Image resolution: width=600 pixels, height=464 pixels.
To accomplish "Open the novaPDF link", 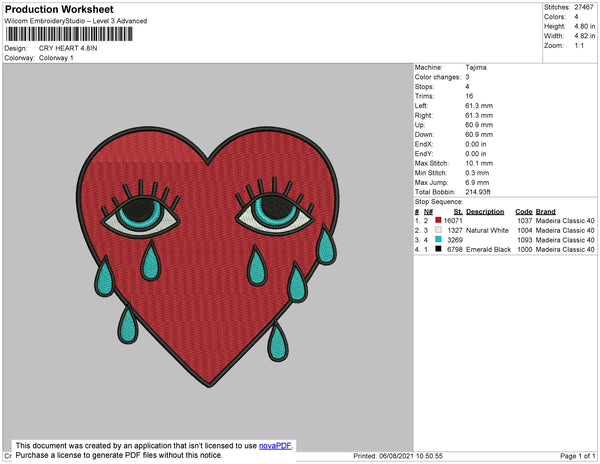I will (275, 446).
